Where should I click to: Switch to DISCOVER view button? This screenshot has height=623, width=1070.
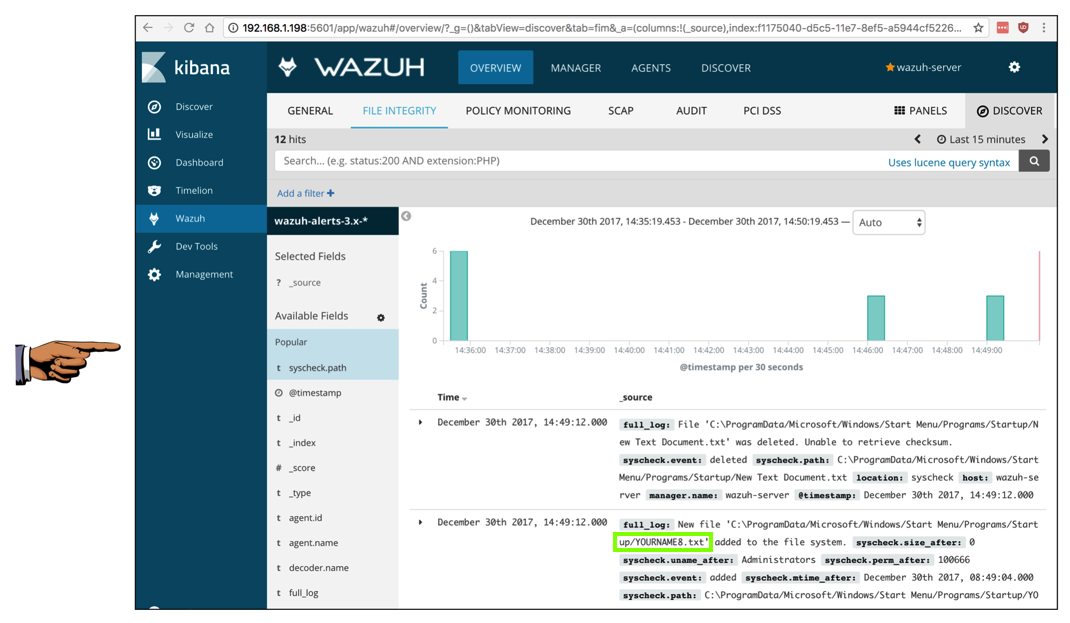coord(1009,111)
